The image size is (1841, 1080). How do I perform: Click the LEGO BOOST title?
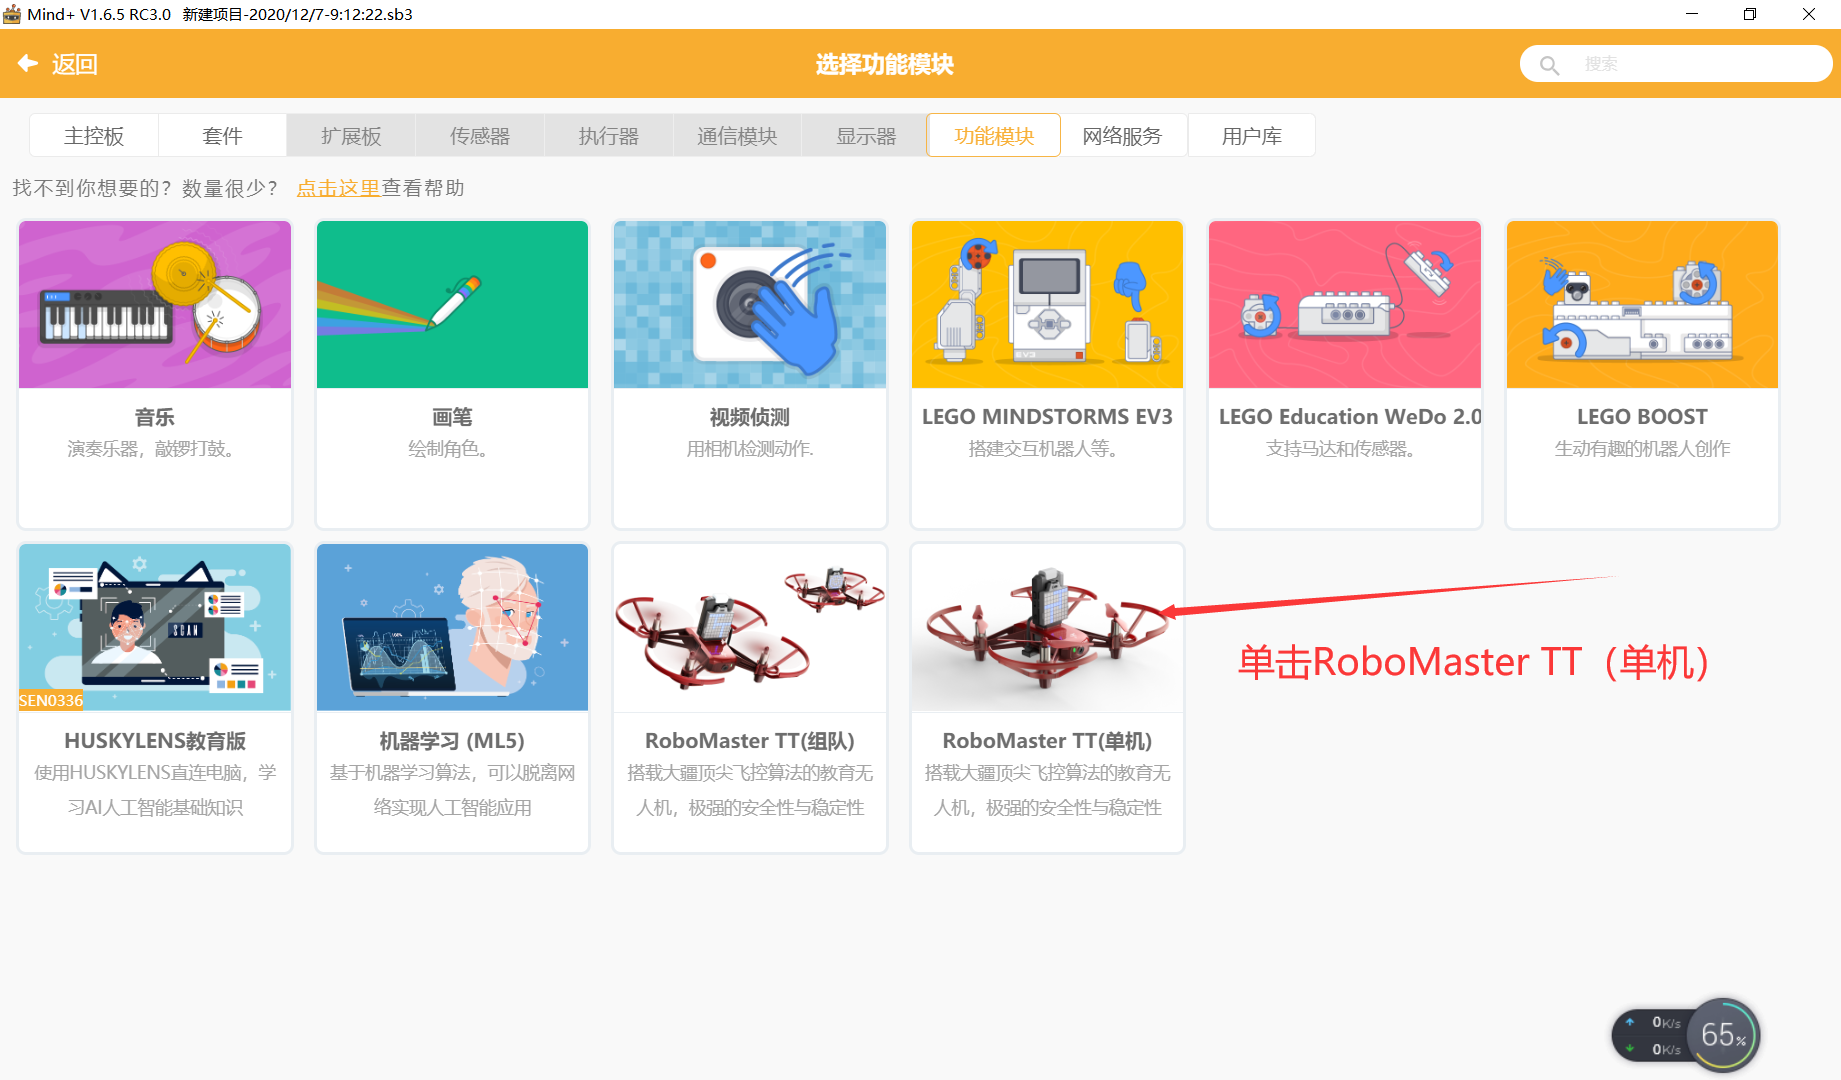tap(1642, 417)
